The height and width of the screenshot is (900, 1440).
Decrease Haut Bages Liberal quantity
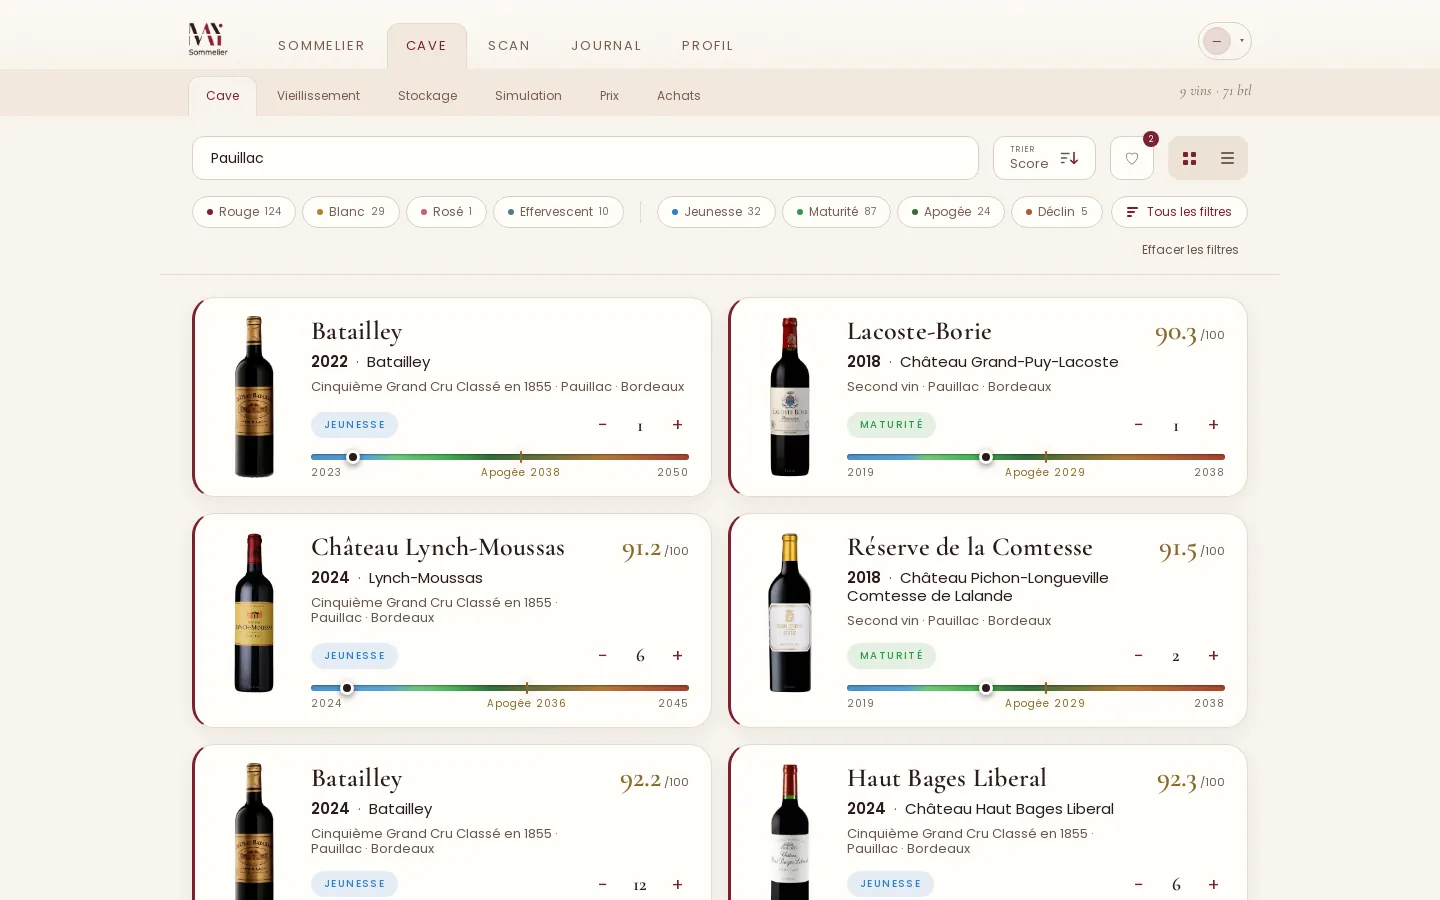click(x=1138, y=884)
